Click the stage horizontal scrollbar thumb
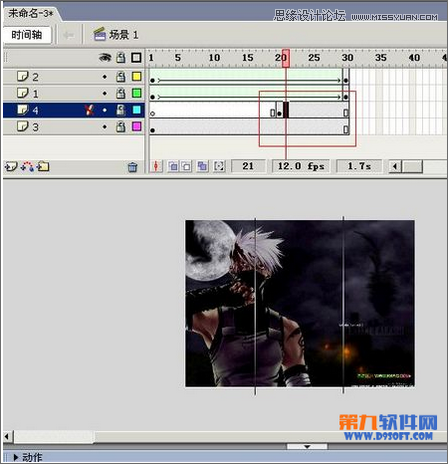Viewport: 448px width, 464px height. tap(54, 436)
